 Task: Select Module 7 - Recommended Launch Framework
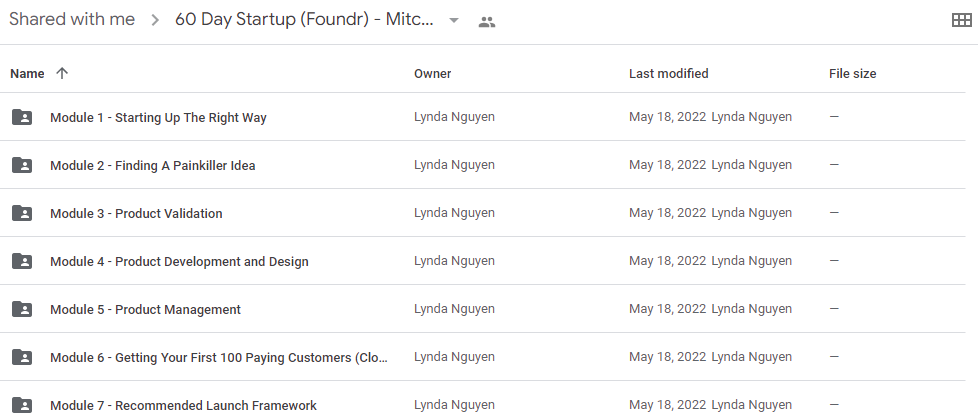click(x=183, y=406)
